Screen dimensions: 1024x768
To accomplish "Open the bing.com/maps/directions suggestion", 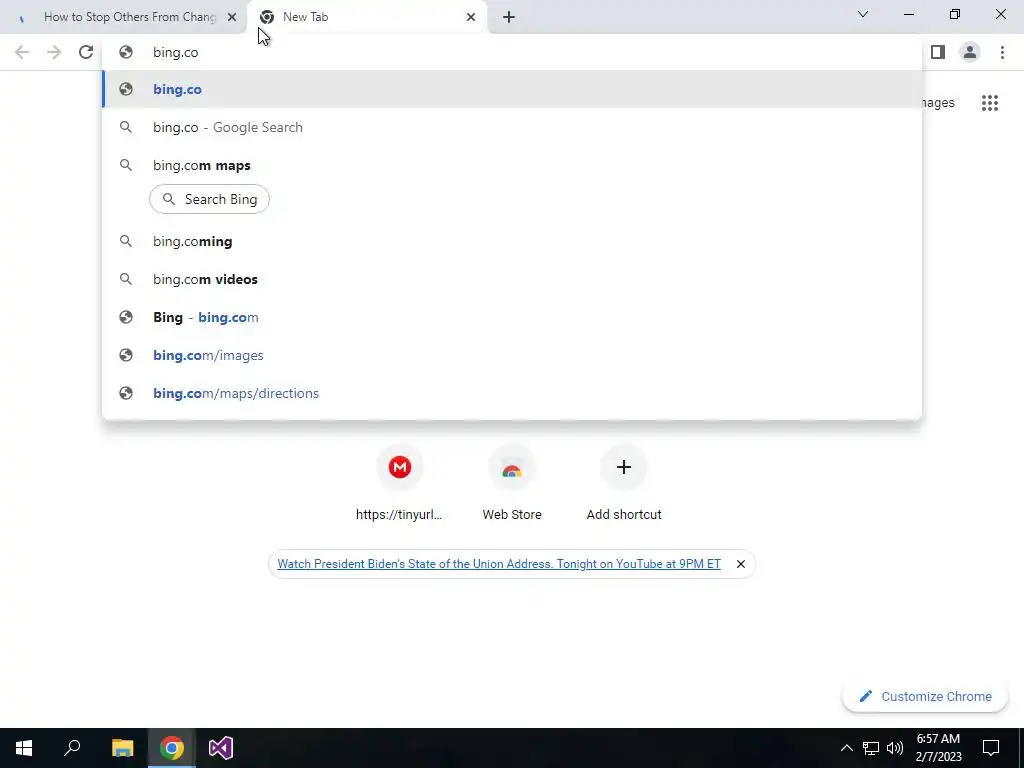I will coord(512,393).
